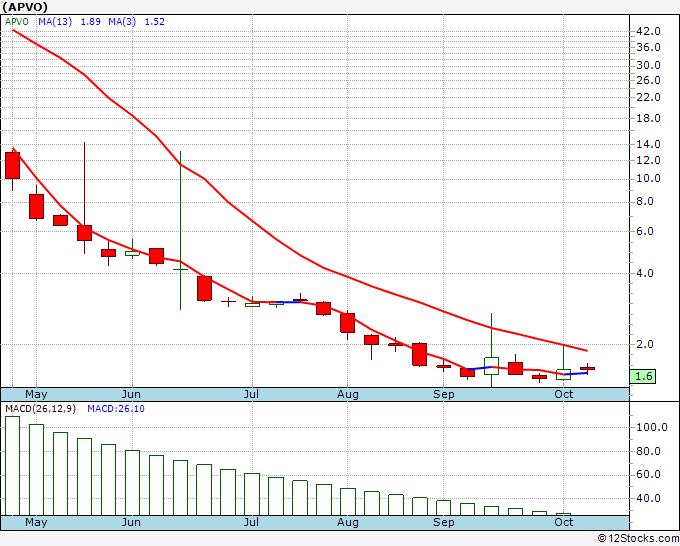Click the 100.0 MACD axis label

[x=651, y=427]
